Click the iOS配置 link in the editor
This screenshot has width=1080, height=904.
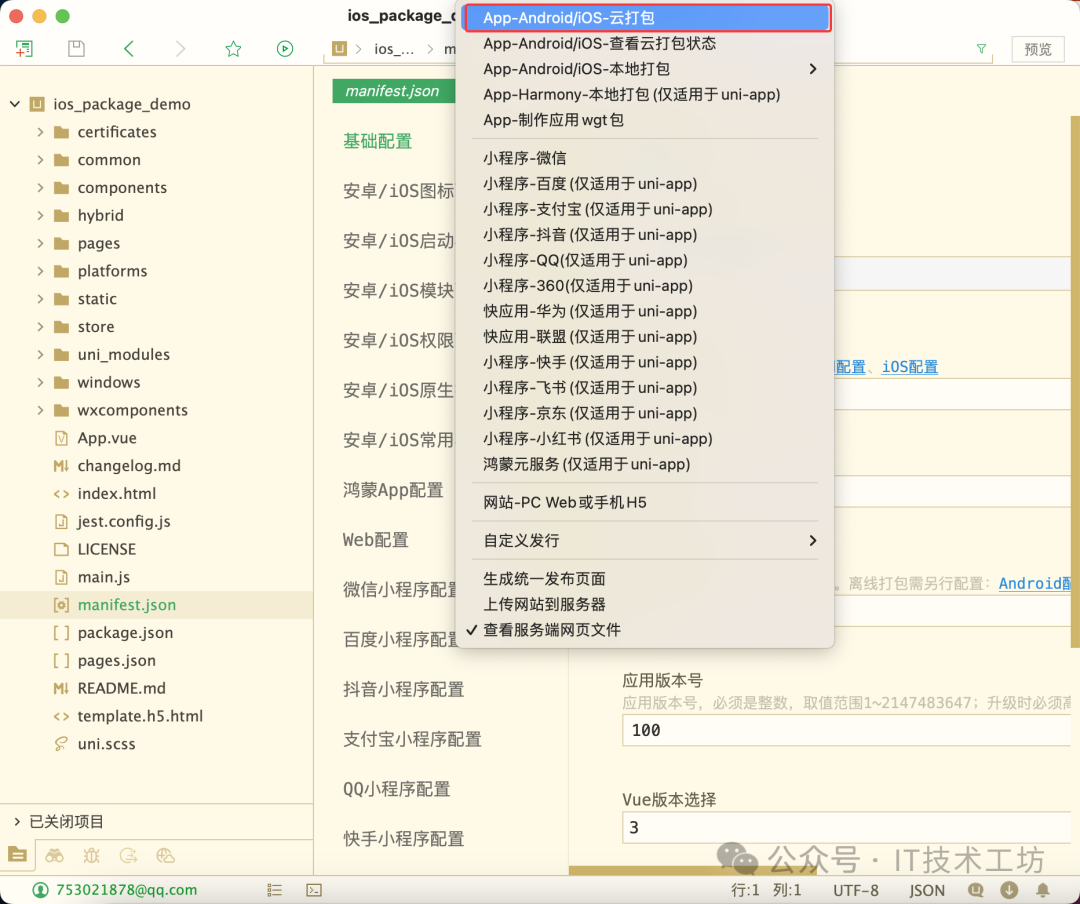(909, 367)
